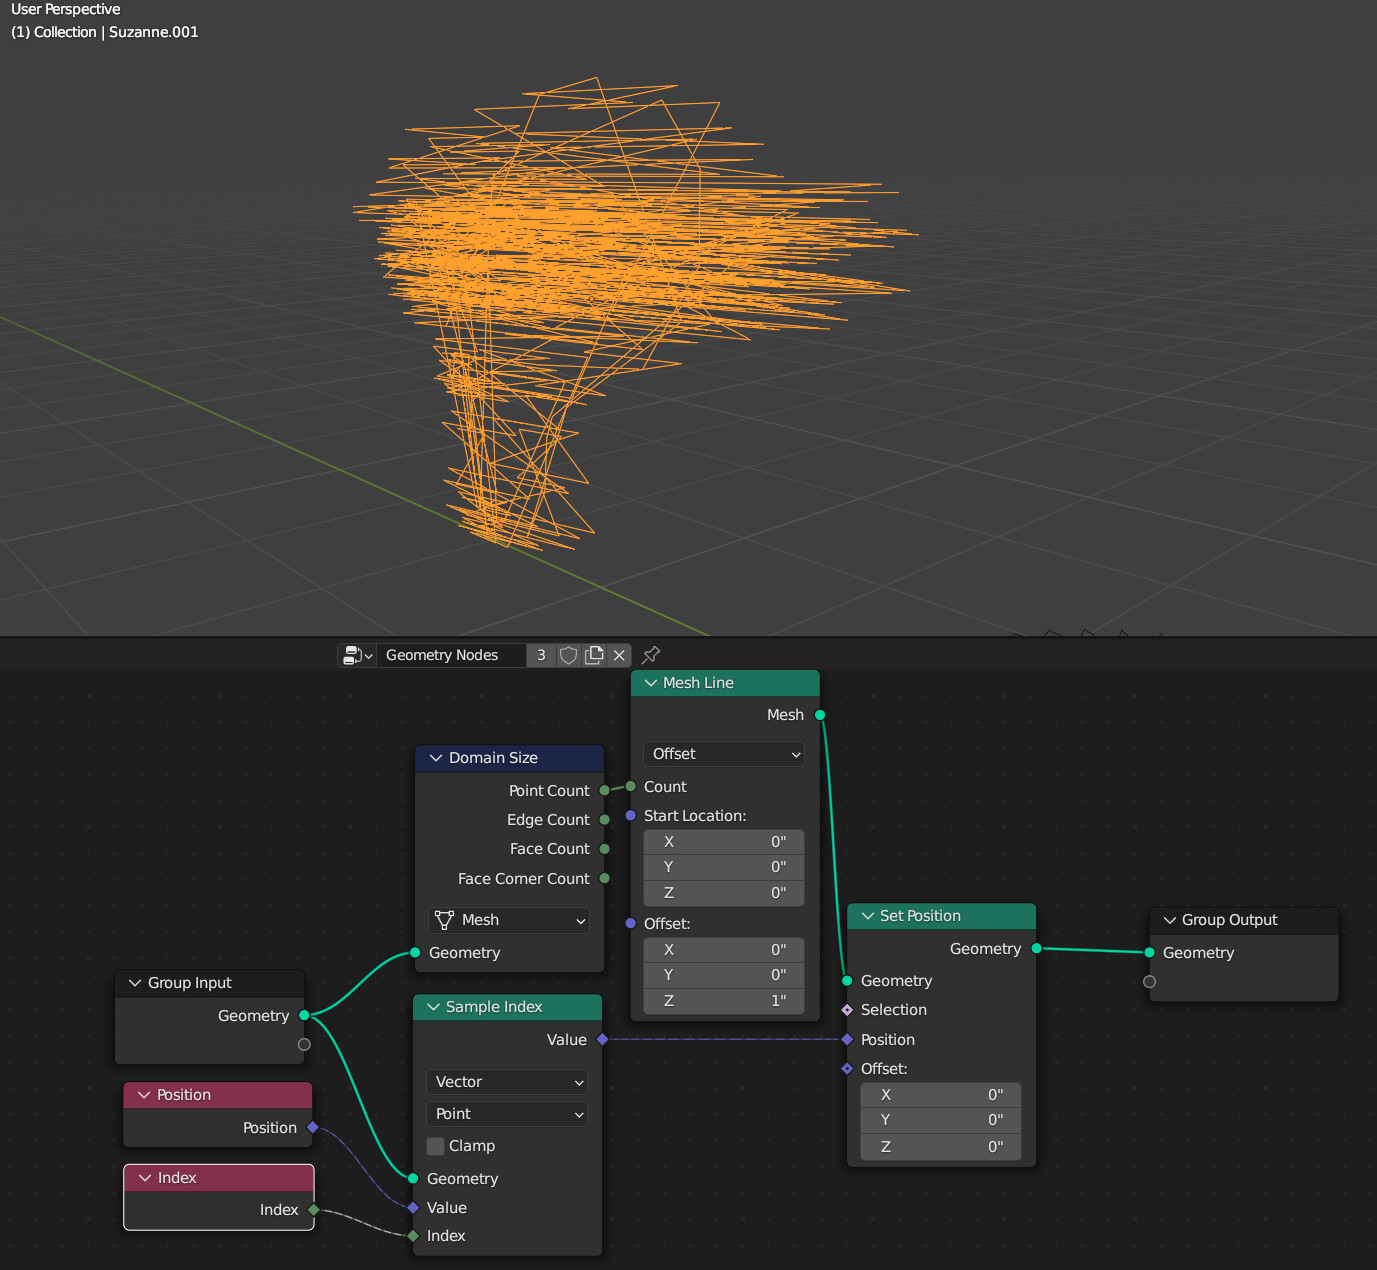This screenshot has width=1377, height=1270.
Task: Click the Selection input socket of Set Position
Action: click(845, 1010)
